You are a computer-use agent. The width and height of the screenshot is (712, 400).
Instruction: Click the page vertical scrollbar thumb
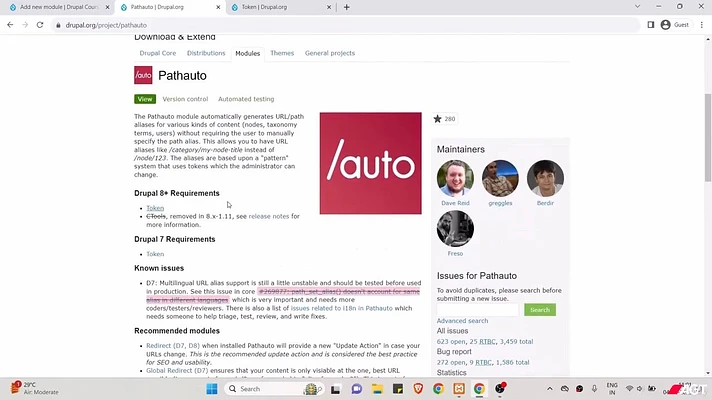707,137
